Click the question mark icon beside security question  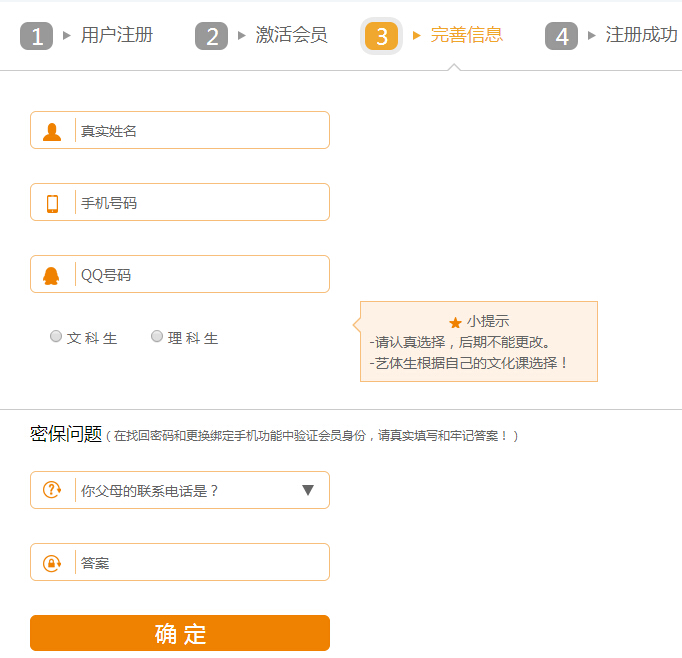(x=52, y=490)
